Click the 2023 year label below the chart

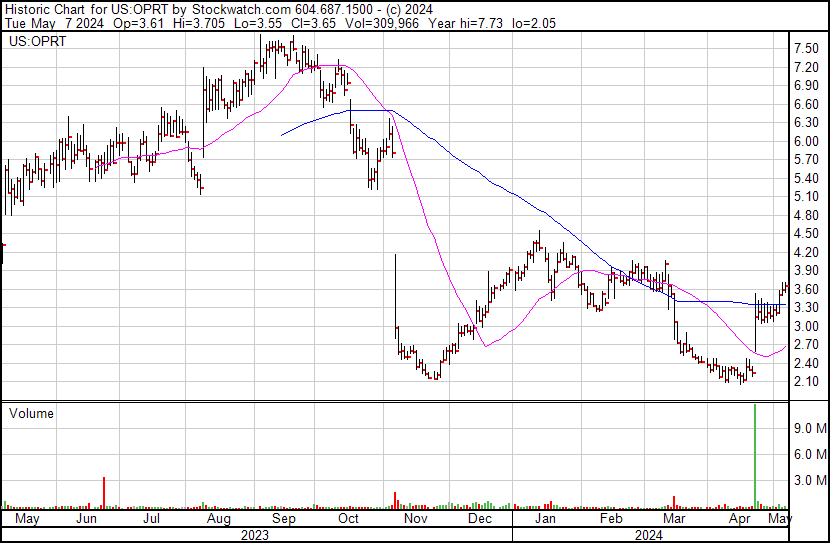(256, 534)
